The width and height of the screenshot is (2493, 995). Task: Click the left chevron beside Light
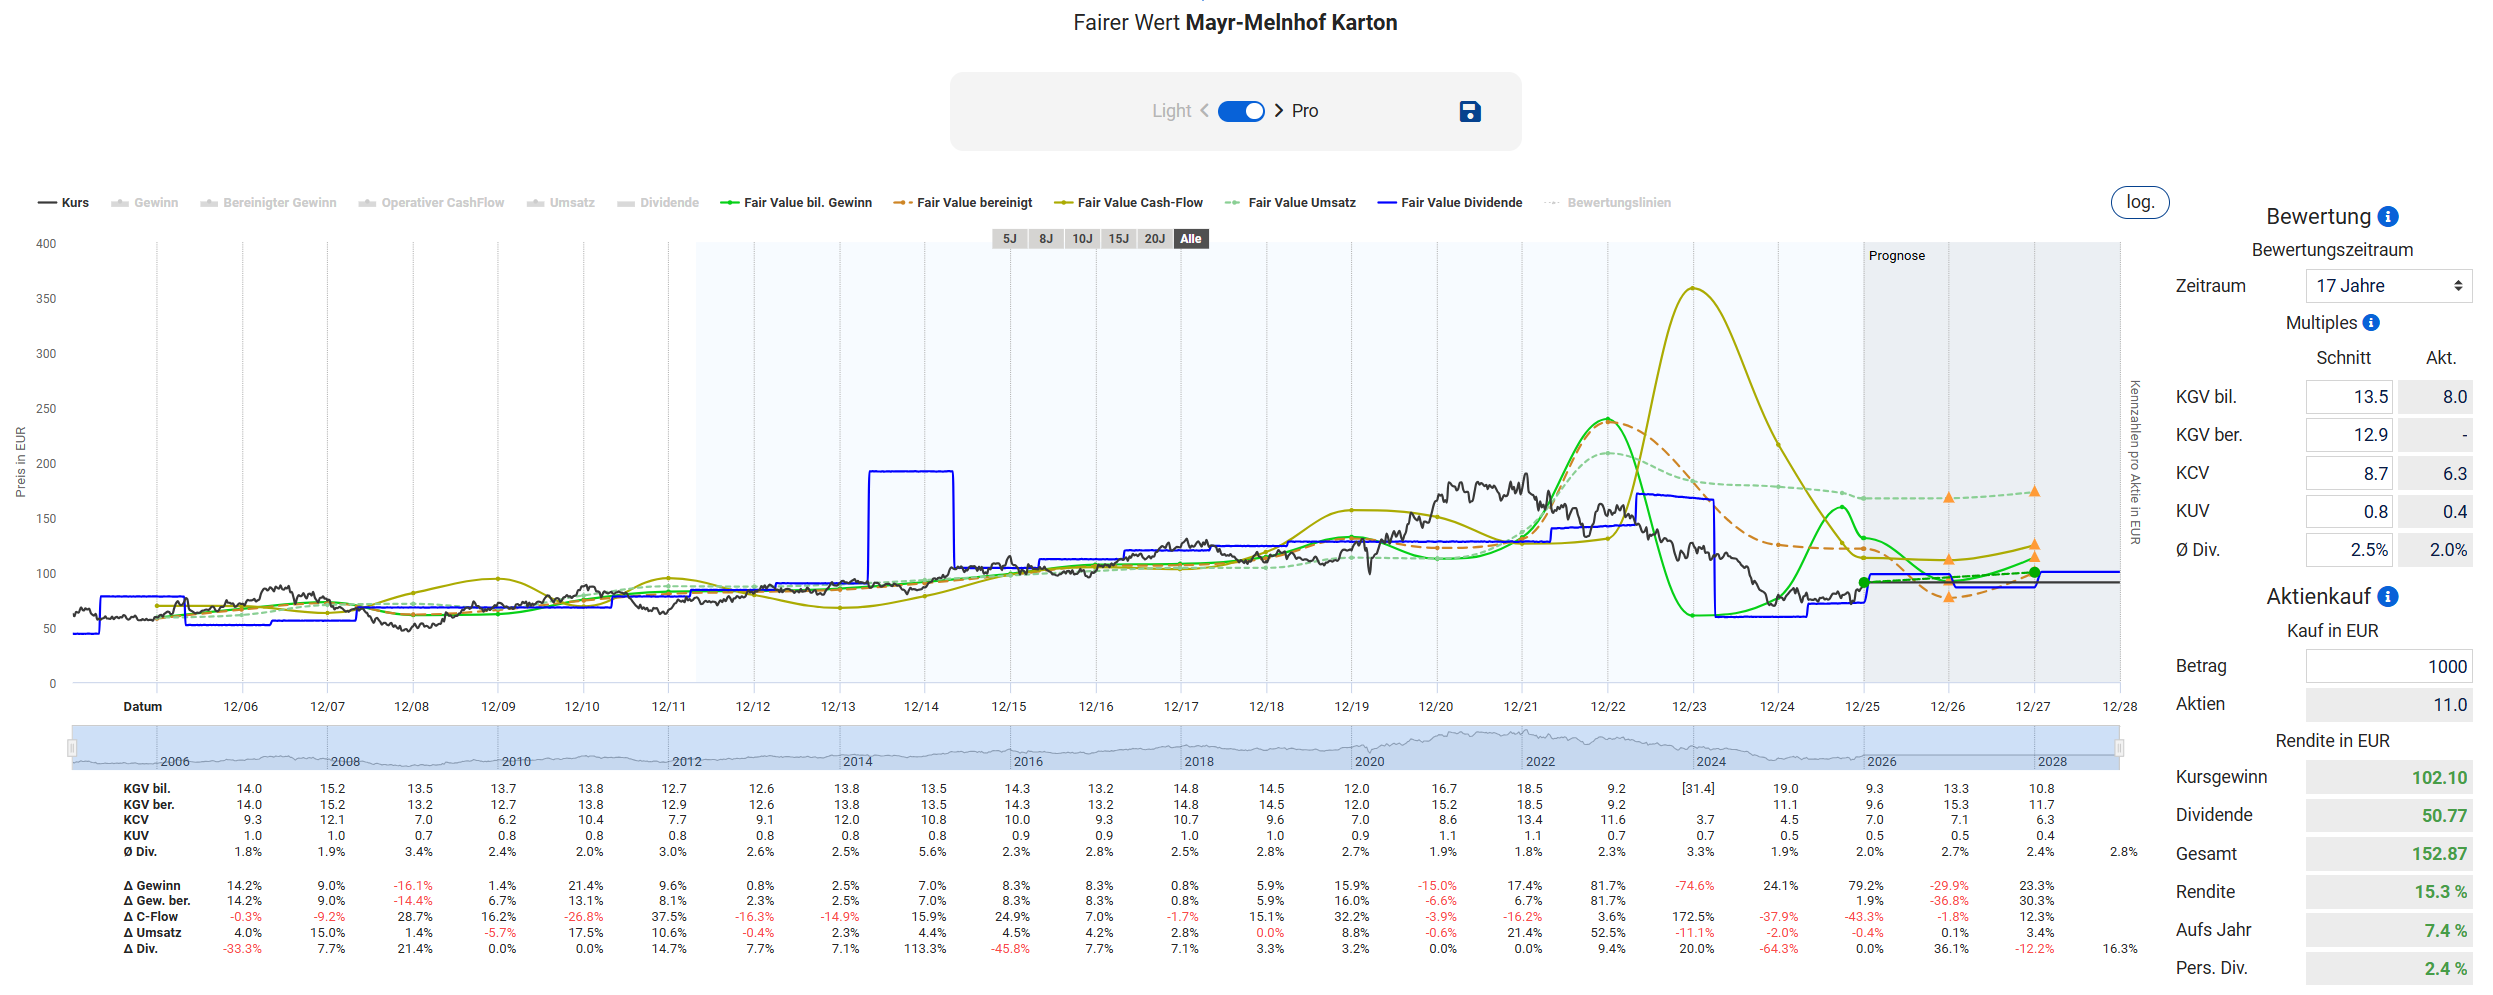point(1204,111)
